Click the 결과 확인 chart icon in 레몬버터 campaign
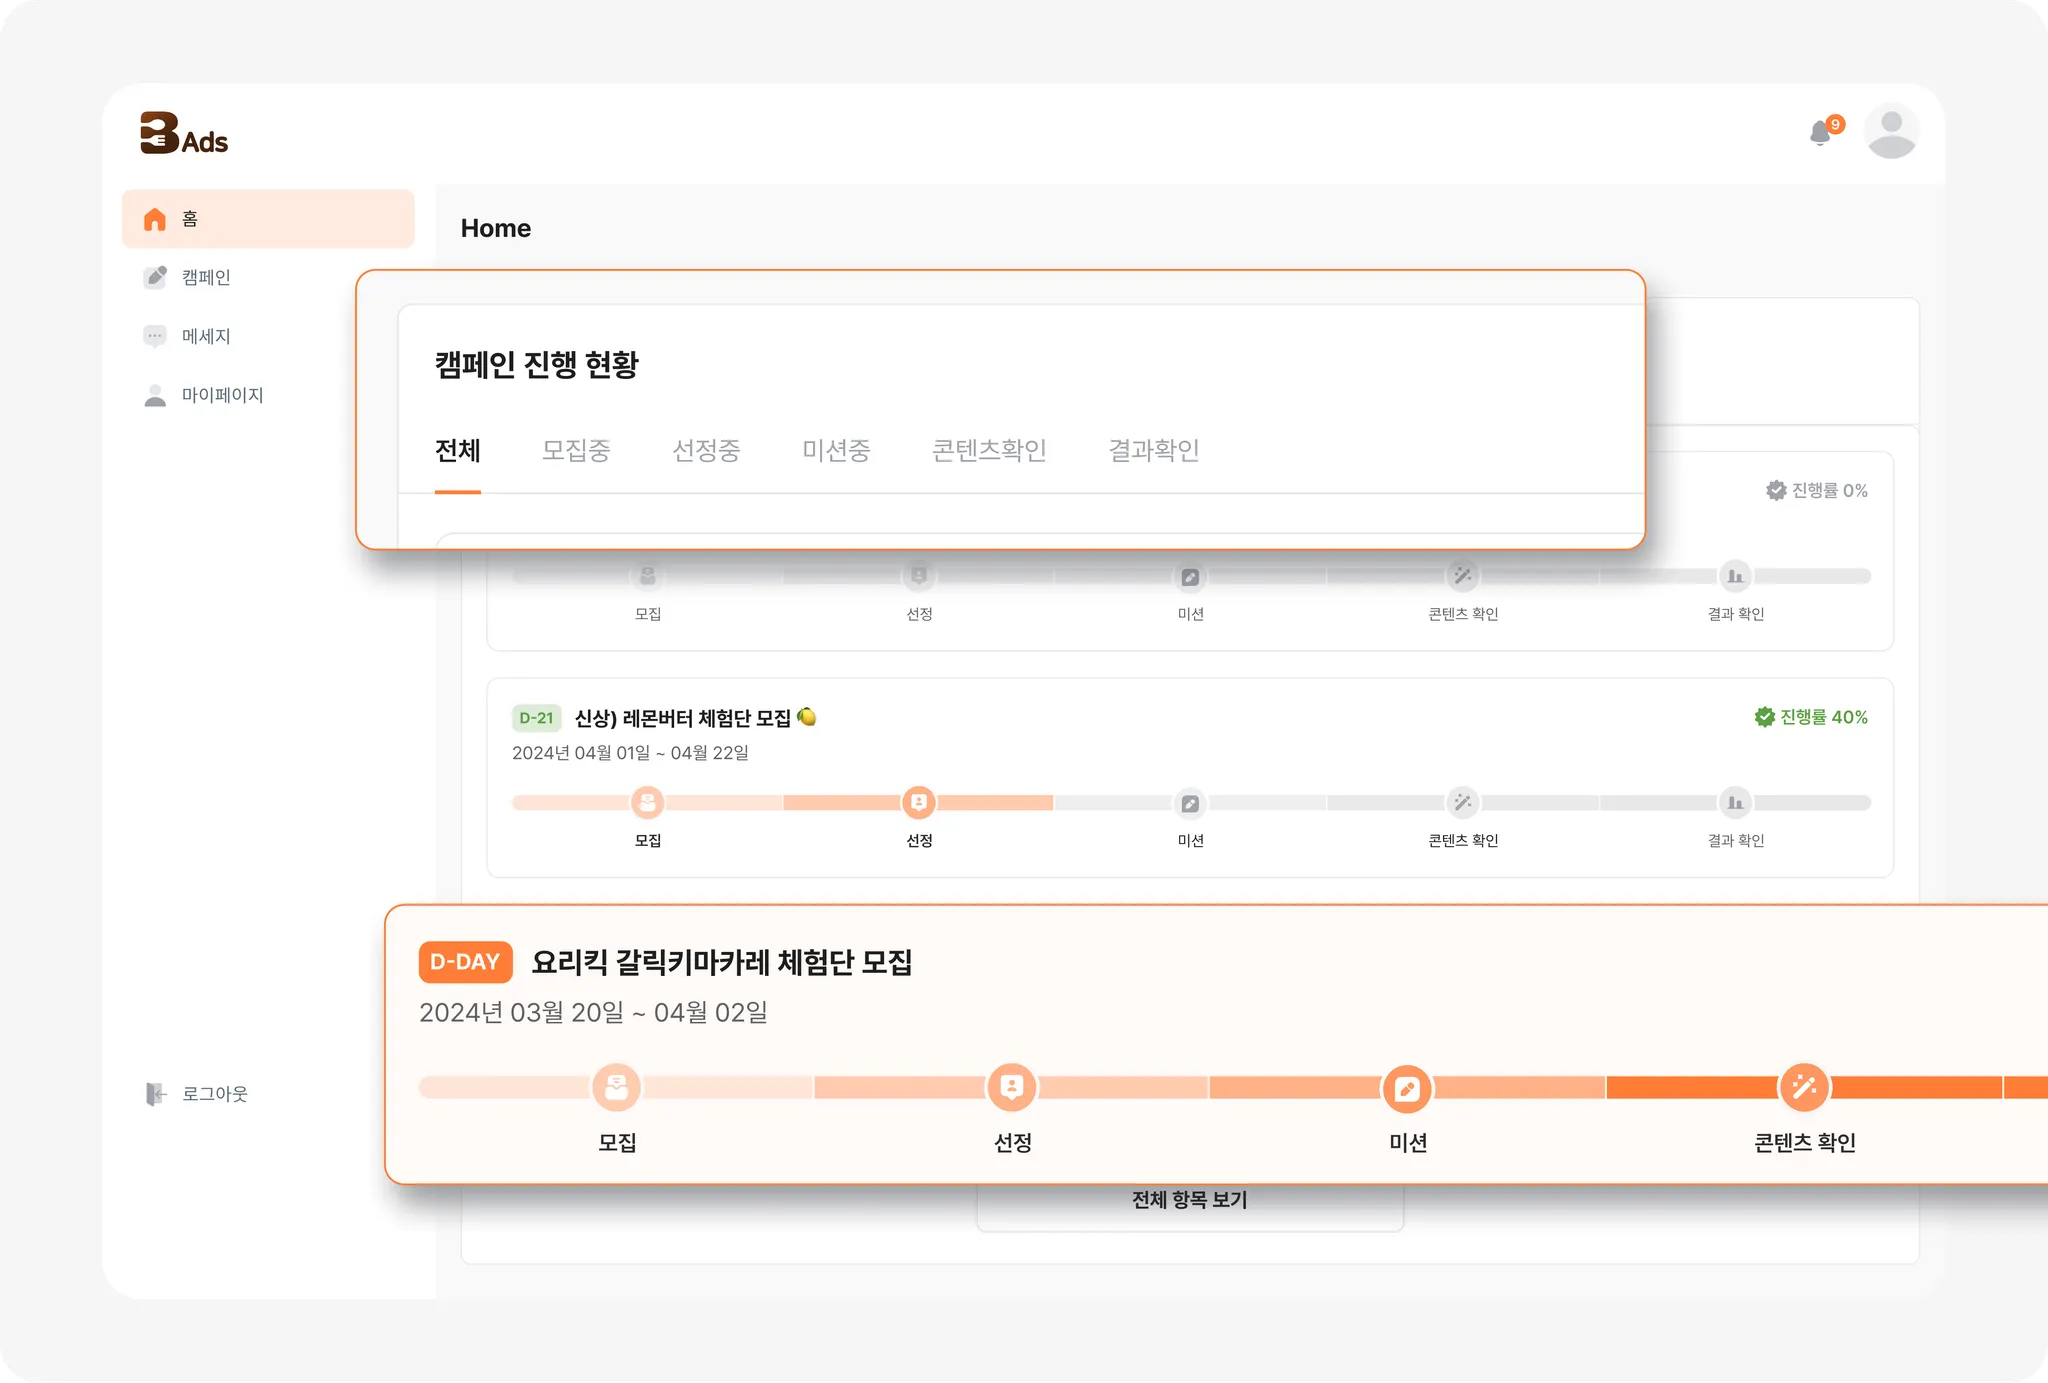Viewport: 2048px width, 1383px height. pos(1735,802)
